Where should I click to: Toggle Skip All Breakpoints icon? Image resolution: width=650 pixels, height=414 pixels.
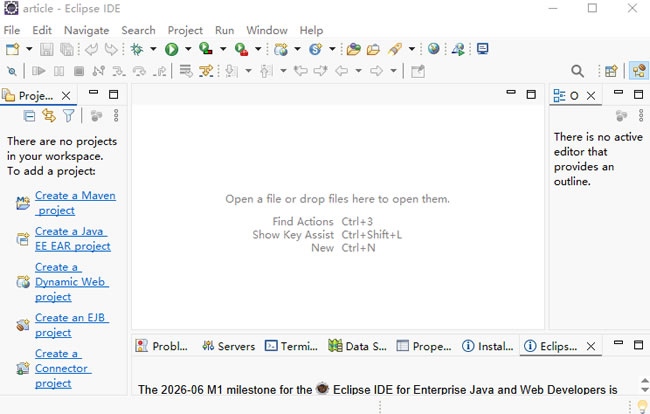[11, 71]
